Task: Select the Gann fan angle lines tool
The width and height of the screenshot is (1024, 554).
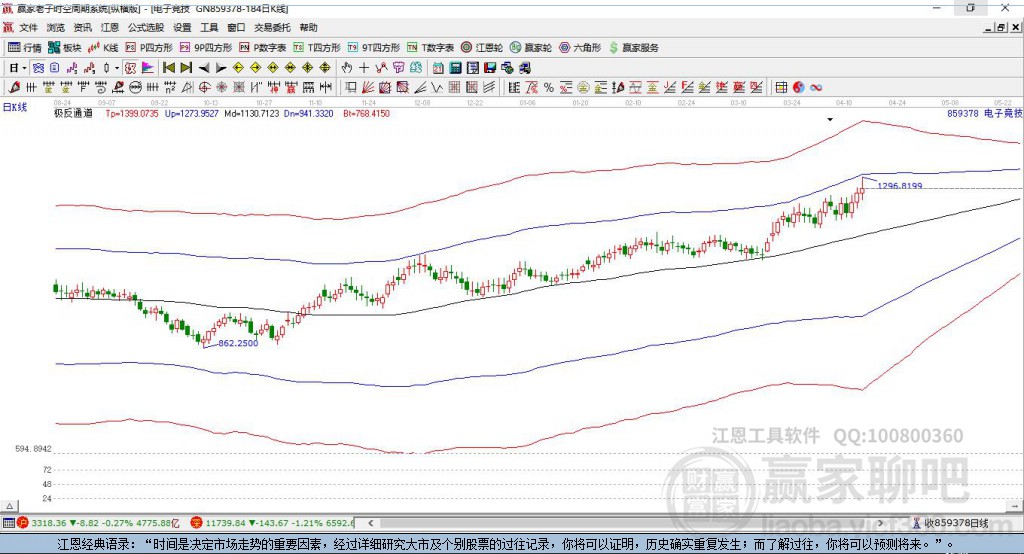Action: pos(368,88)
